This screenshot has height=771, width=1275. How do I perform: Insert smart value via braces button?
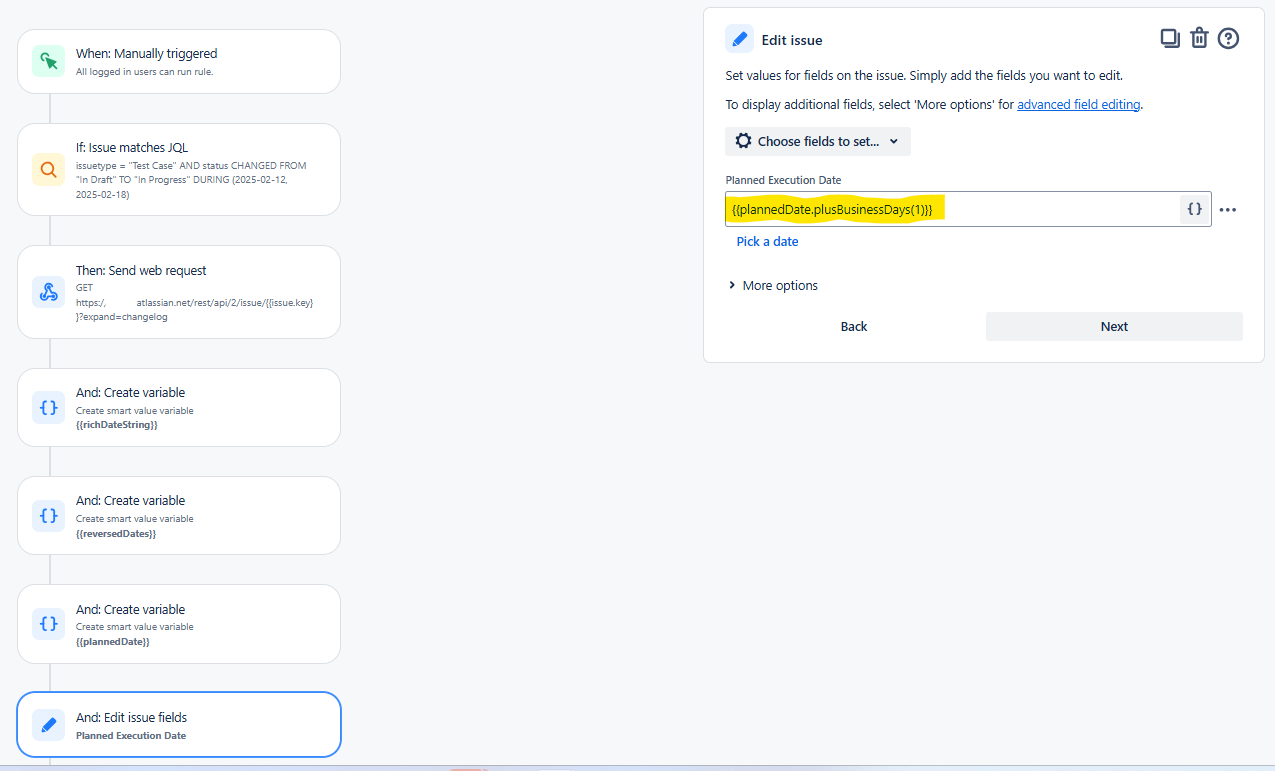pyautogui.click(x=1195, y=209)
